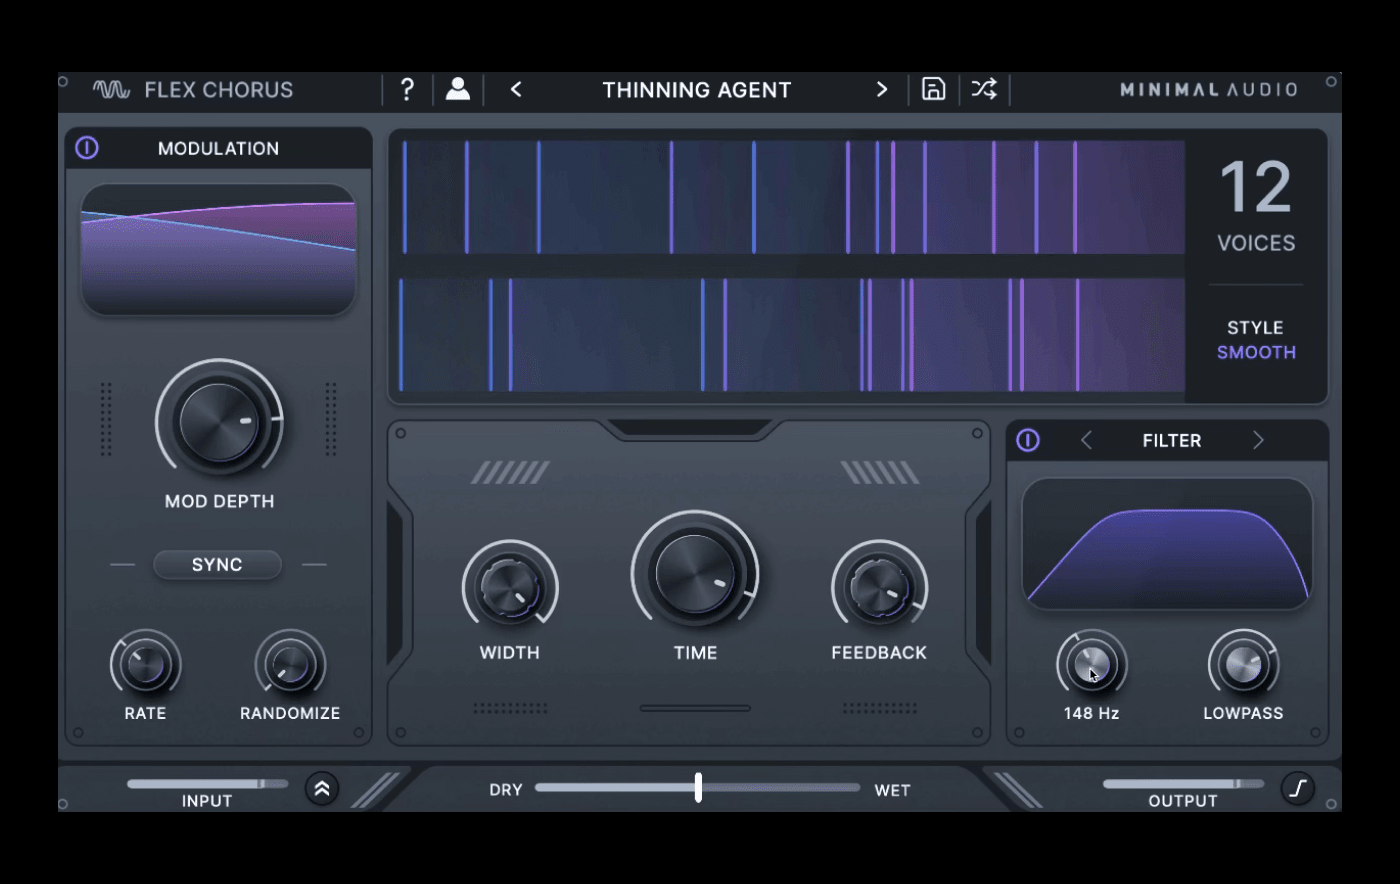Click the user account icon in the header
This screenshot has height=884, width=1400.
(x=457, y=89)
